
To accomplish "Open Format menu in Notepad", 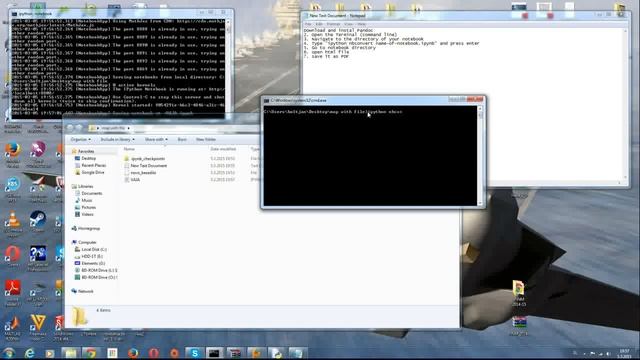I will 333,24.
